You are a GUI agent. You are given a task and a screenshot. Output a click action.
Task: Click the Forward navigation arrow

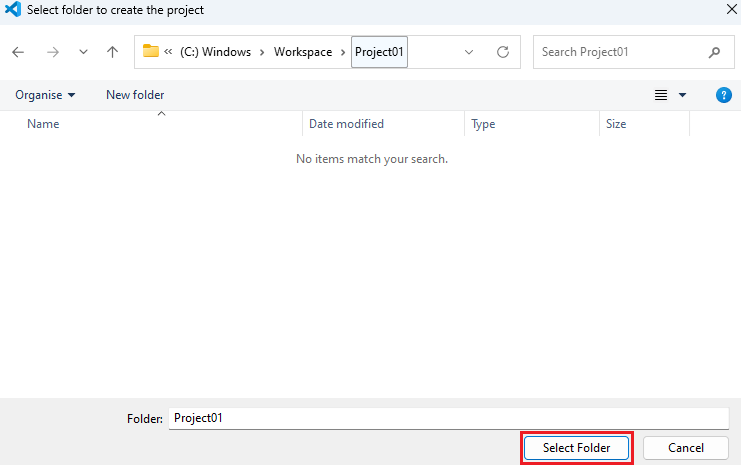pos(52,52)
